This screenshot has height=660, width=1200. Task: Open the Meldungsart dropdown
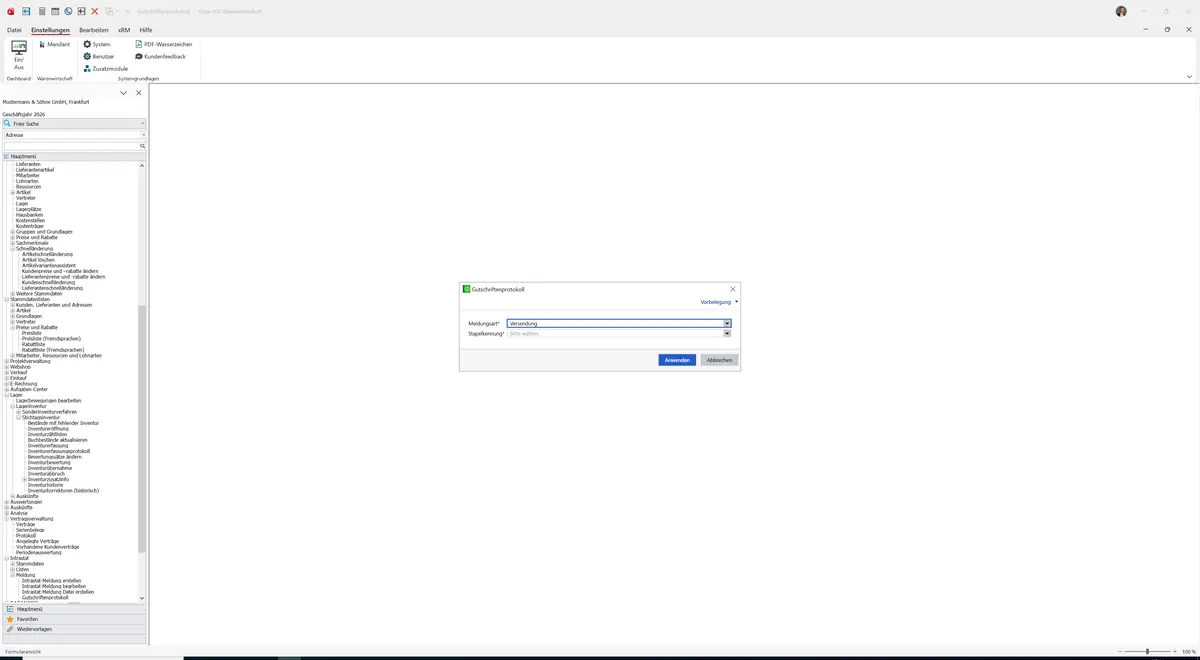click(727, 324)
